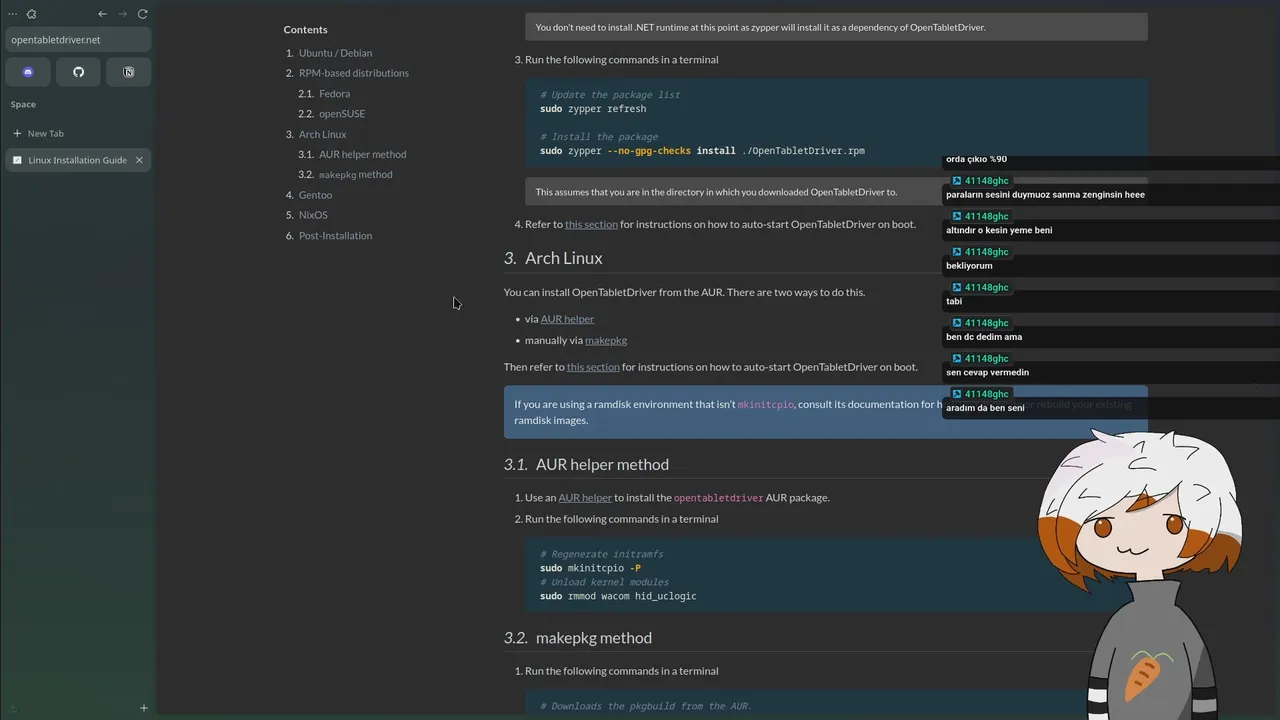Jump to RPM-based distributions in Contents
The image size is (1280, 720).
click(353, 73)
